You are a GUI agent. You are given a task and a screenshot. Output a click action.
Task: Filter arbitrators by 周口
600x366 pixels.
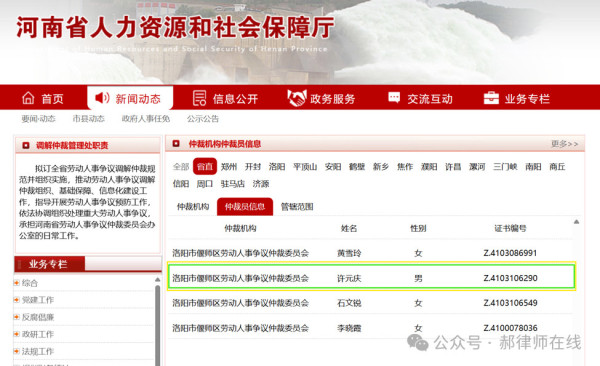[205, 184]
